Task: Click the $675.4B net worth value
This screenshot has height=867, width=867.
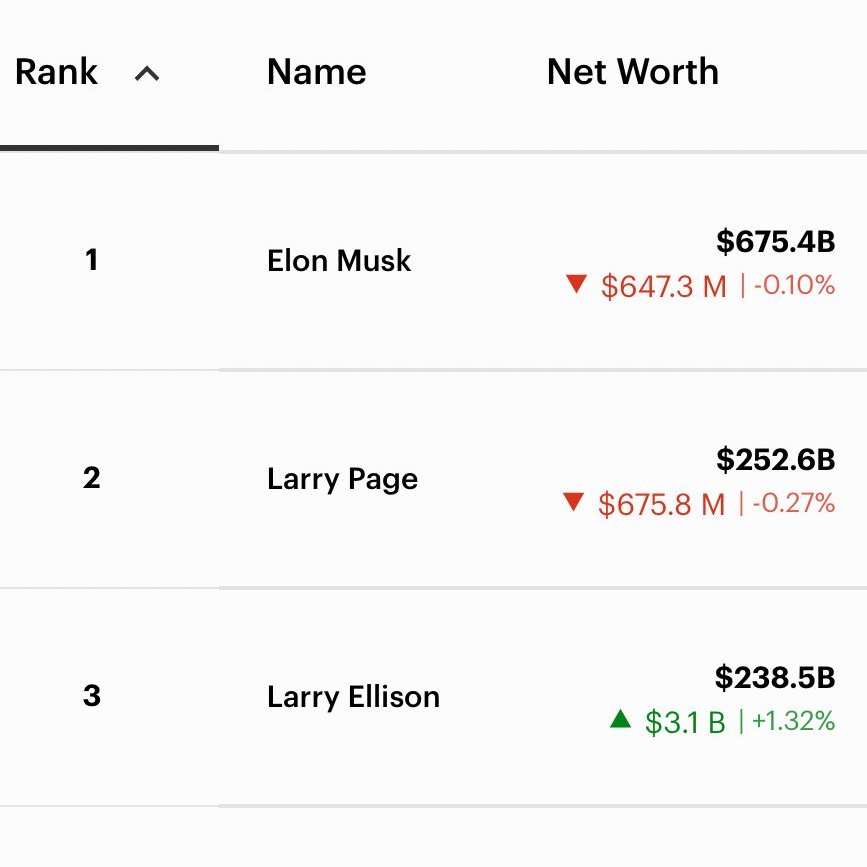Action: tap(775, 241)
